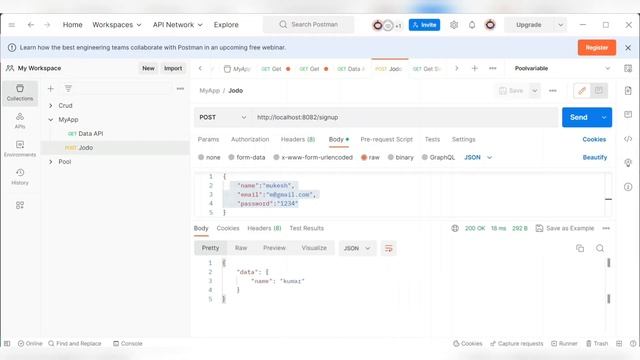Open collections more options ellipsis

[x=180, y=89]
